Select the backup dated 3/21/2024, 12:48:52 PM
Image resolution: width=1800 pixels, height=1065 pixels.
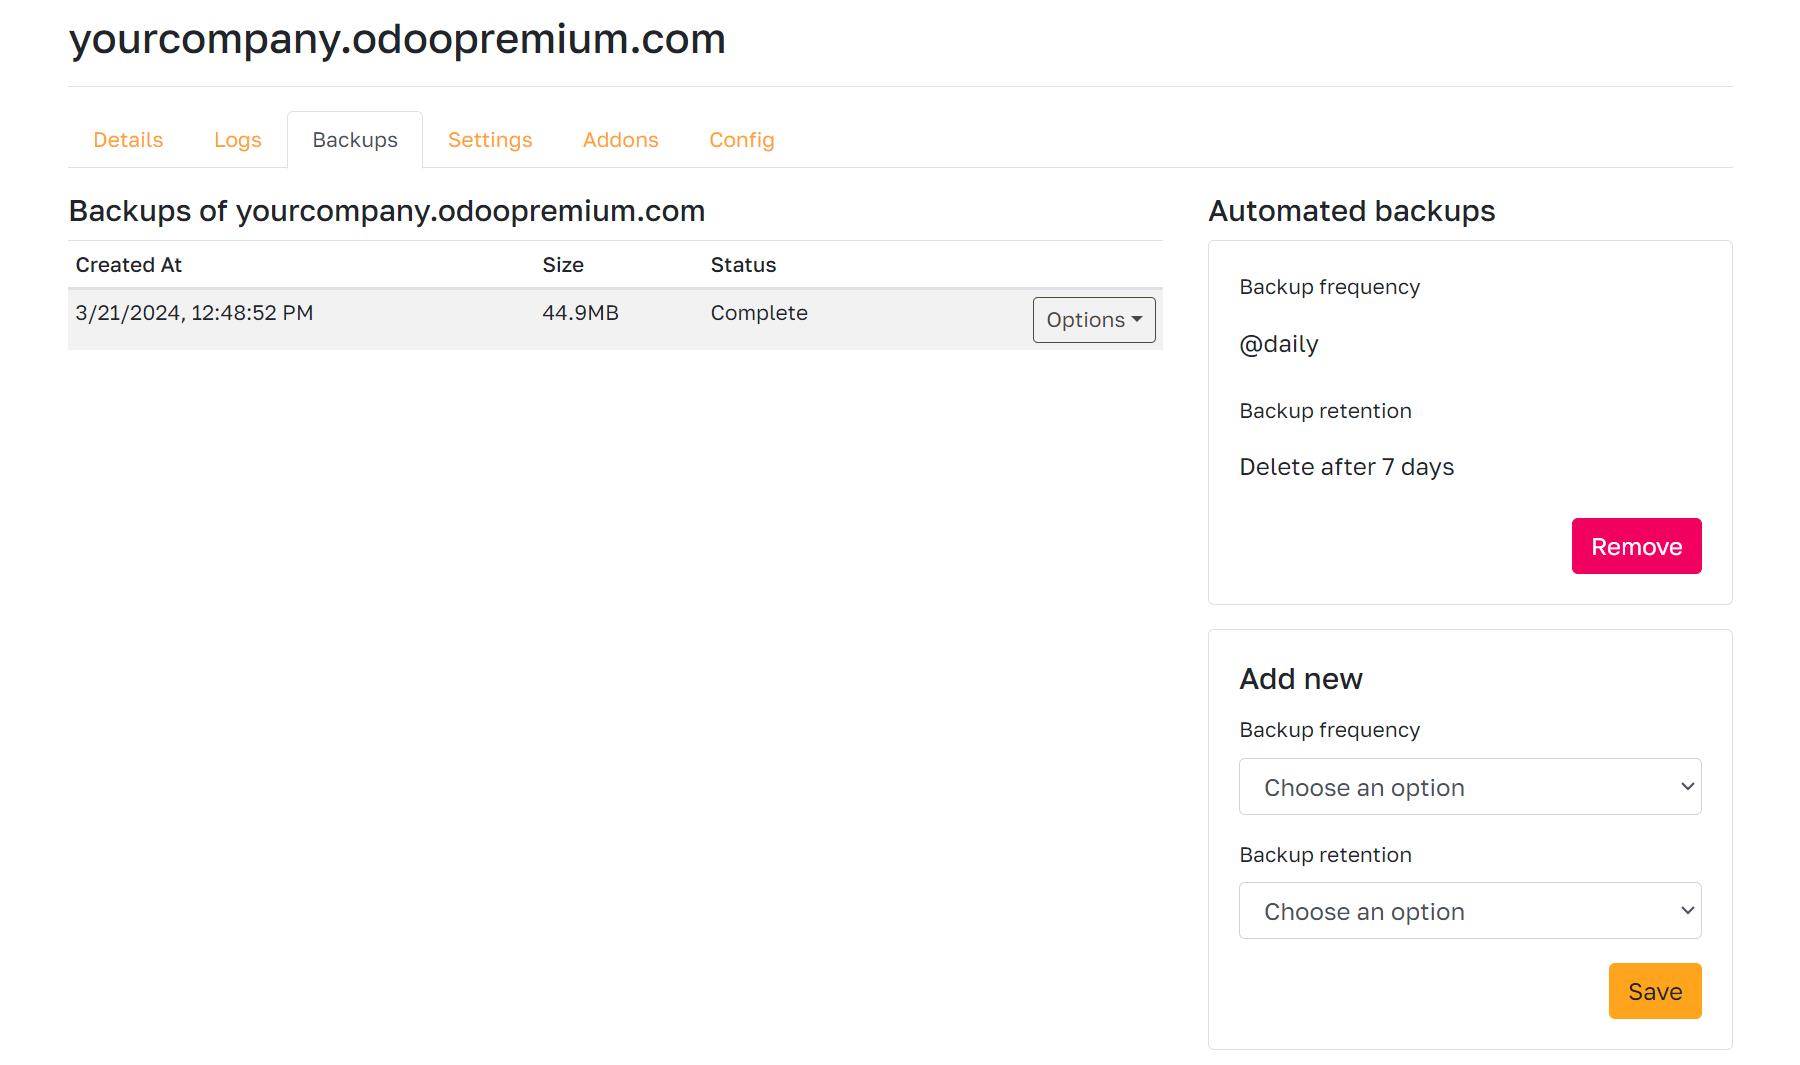(x=195, y=313)
